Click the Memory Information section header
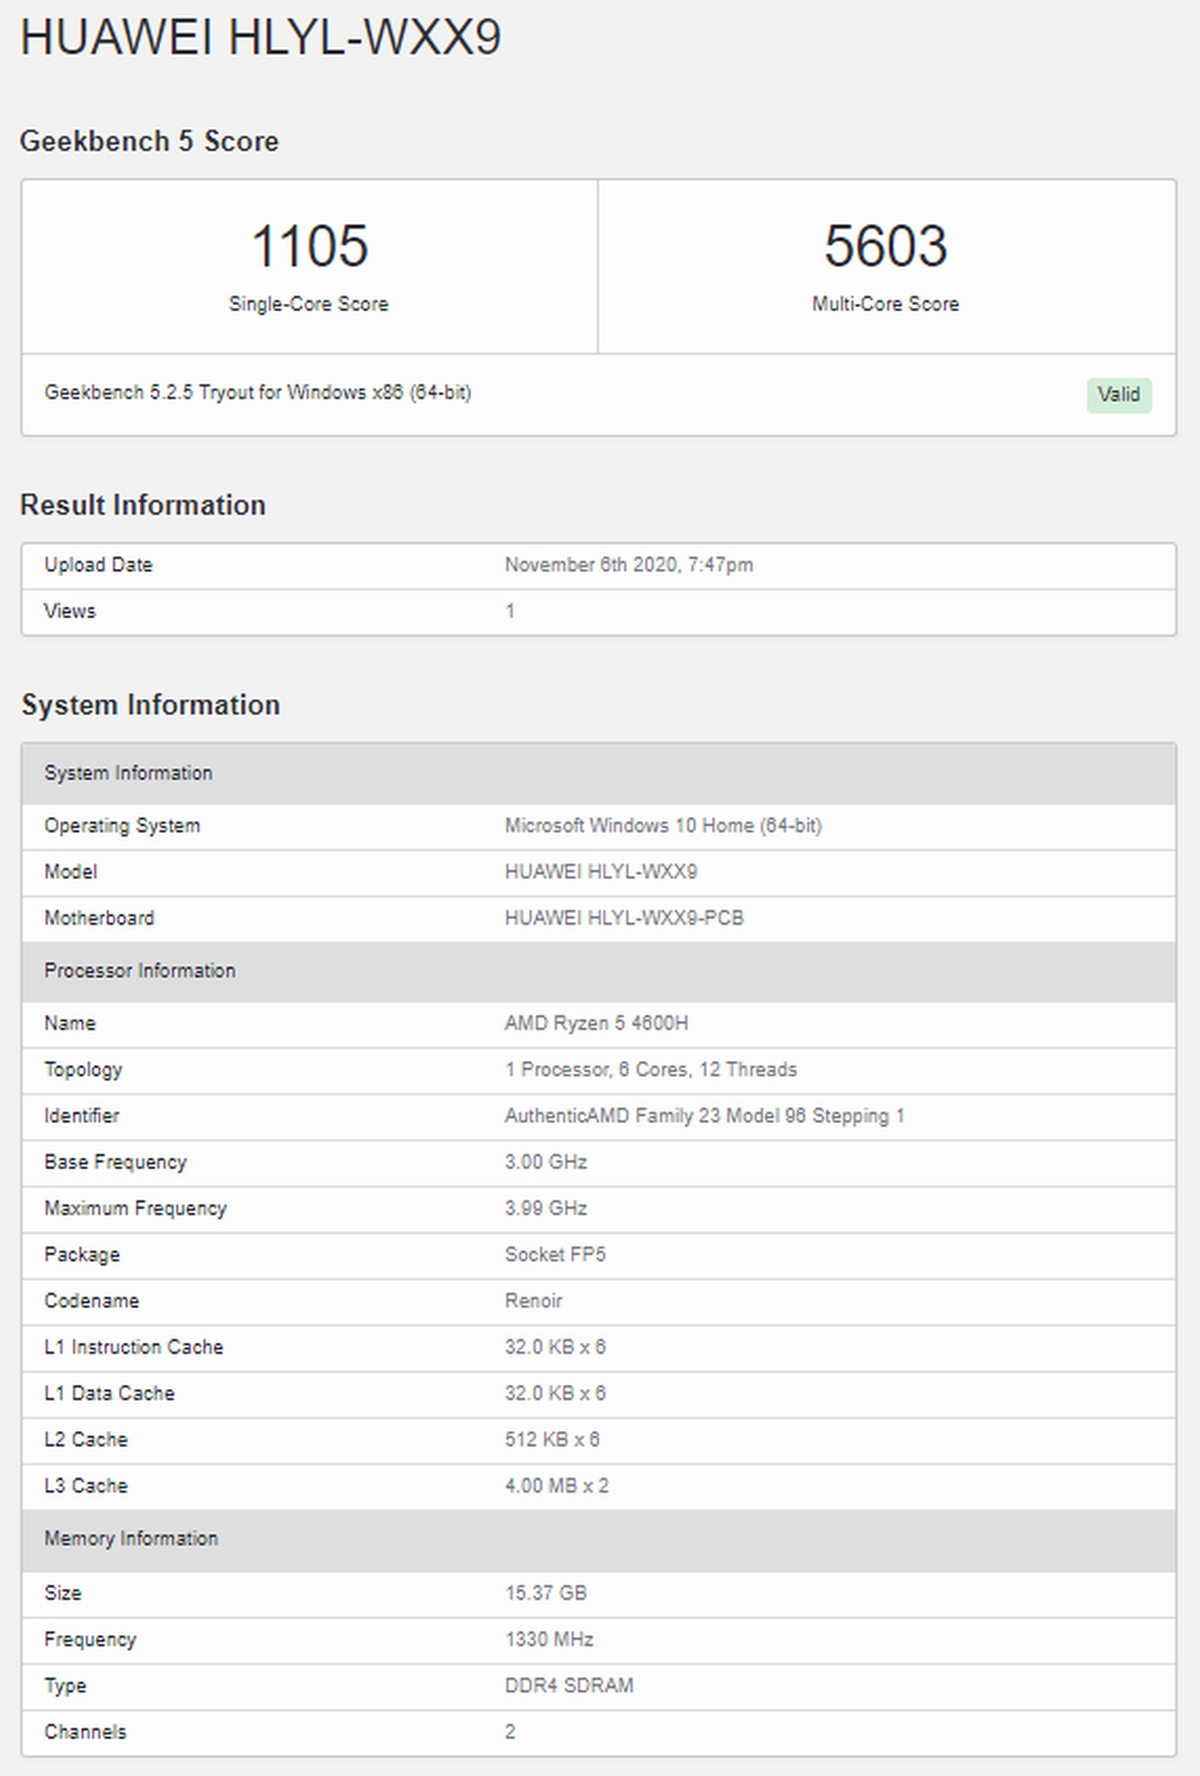This screenshot has height=1776, width=1200. click(131, 1539)
